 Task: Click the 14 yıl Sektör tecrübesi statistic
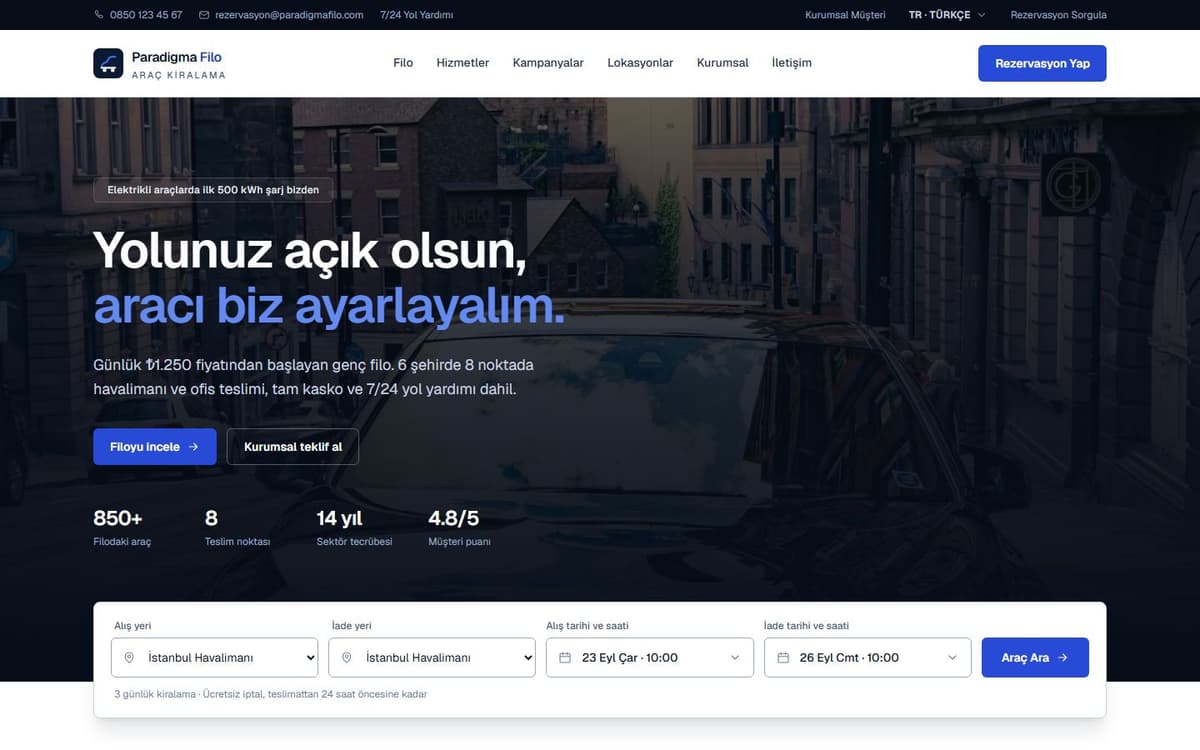pyautogui.click(x=354, y=528)
